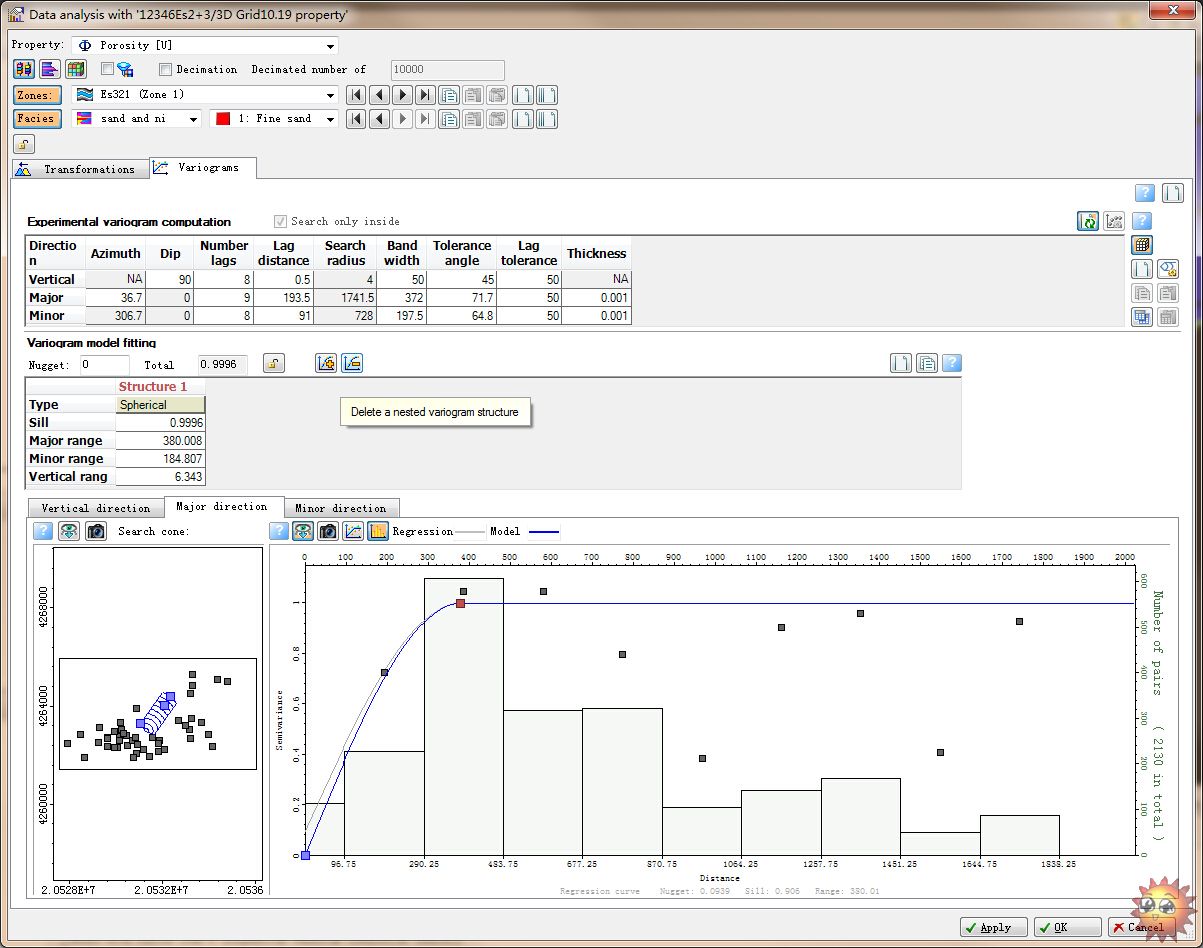
Task: Select the Minor direction tab
Action: pos(340,508)
